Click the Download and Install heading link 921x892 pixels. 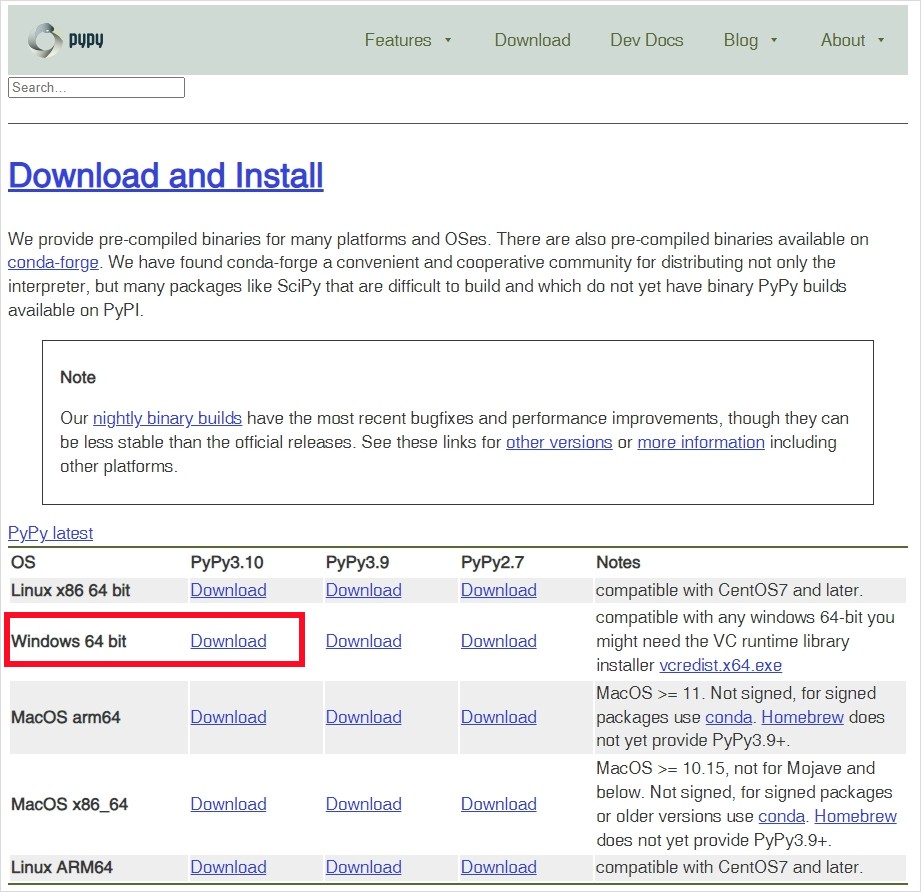166,175
